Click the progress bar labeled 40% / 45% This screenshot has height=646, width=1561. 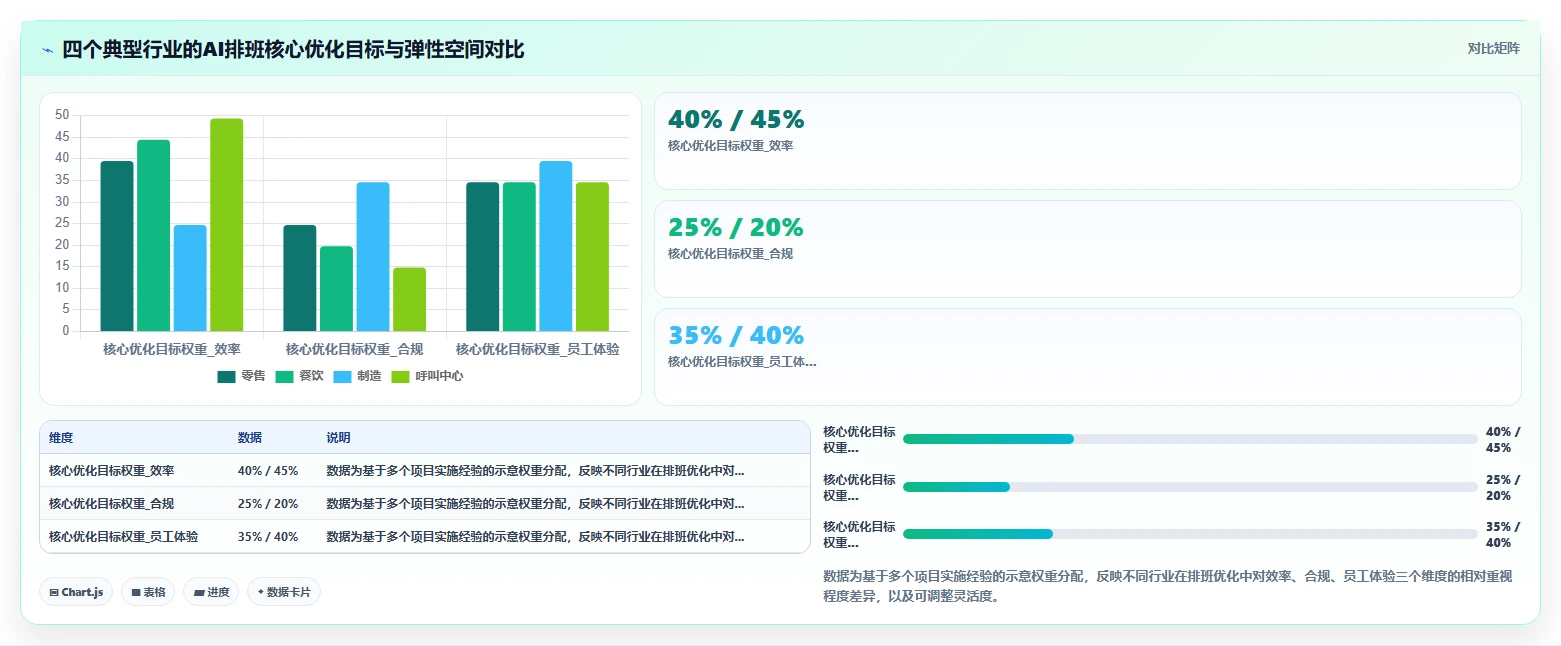(x=1190, y=439)
